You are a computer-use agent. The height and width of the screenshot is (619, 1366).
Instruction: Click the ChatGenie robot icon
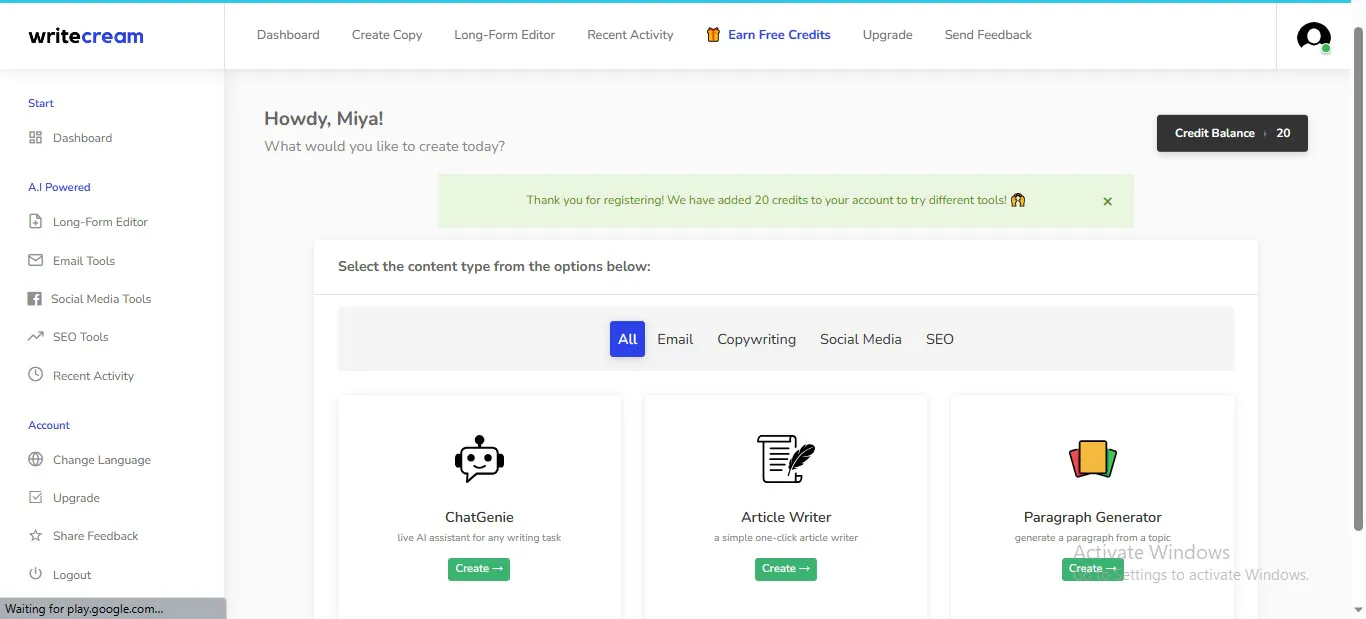click(479, 460)
